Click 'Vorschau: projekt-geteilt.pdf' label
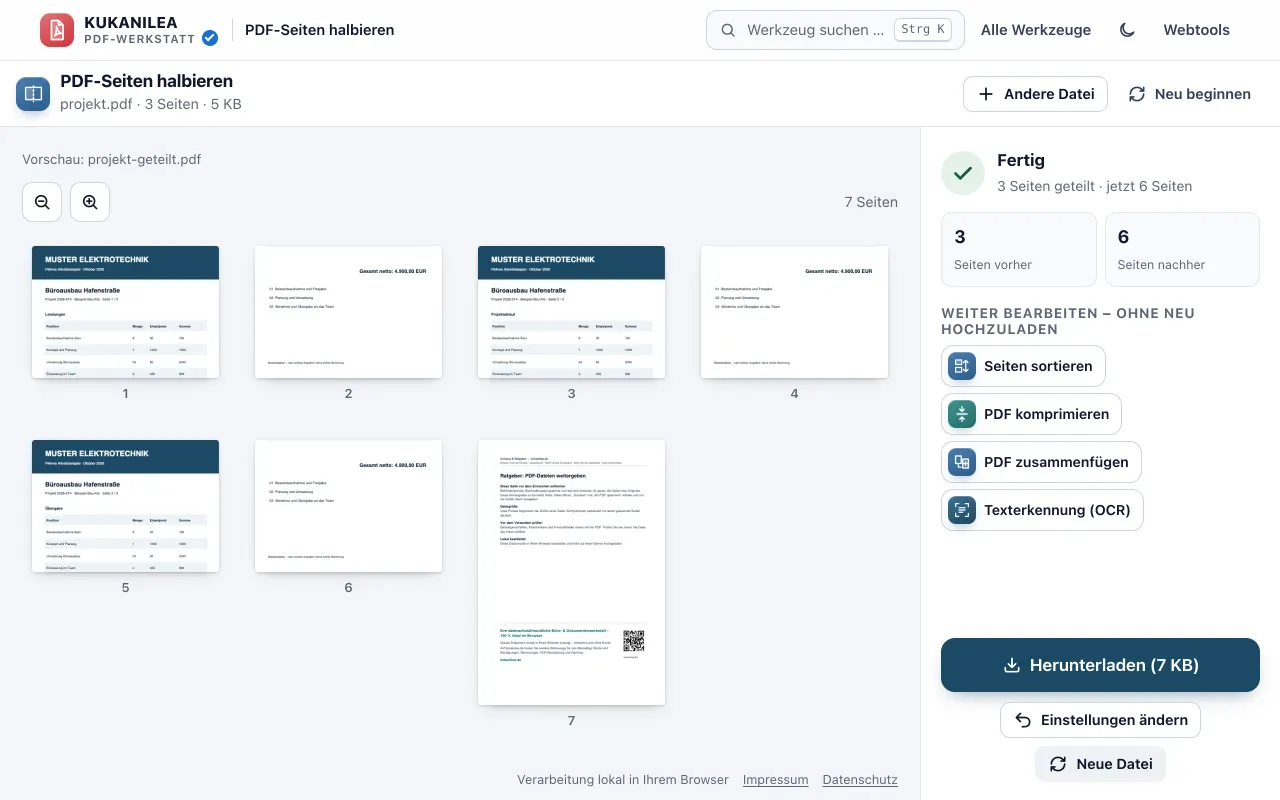This screenshot has width=1280, height=800. (112, 159)
